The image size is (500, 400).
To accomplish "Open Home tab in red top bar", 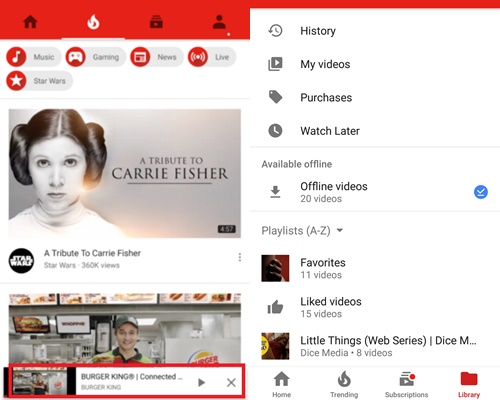I will tap(30, 22).
